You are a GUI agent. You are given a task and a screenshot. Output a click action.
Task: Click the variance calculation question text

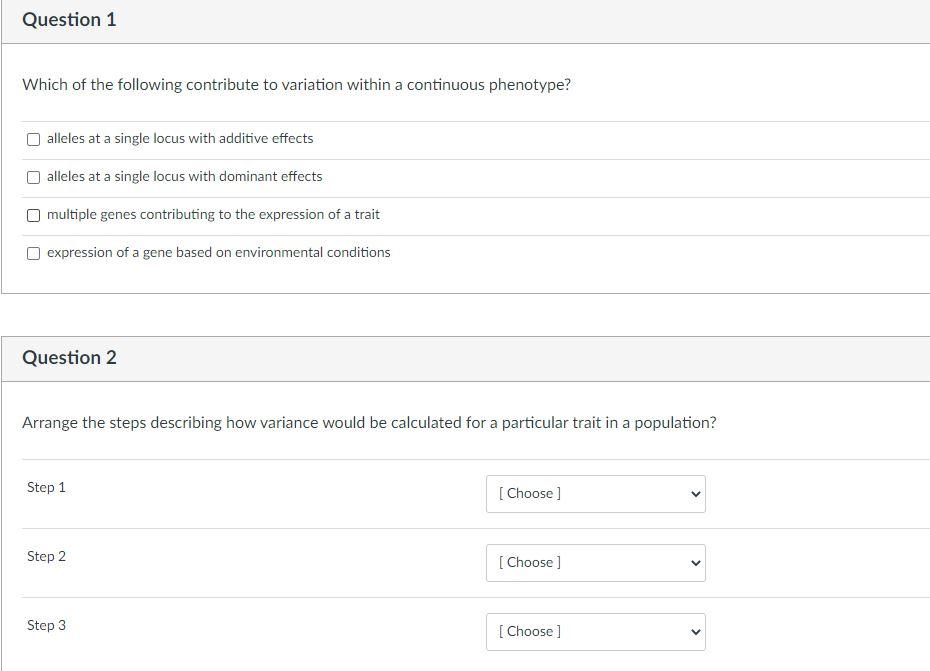click(x=369, y=423)
